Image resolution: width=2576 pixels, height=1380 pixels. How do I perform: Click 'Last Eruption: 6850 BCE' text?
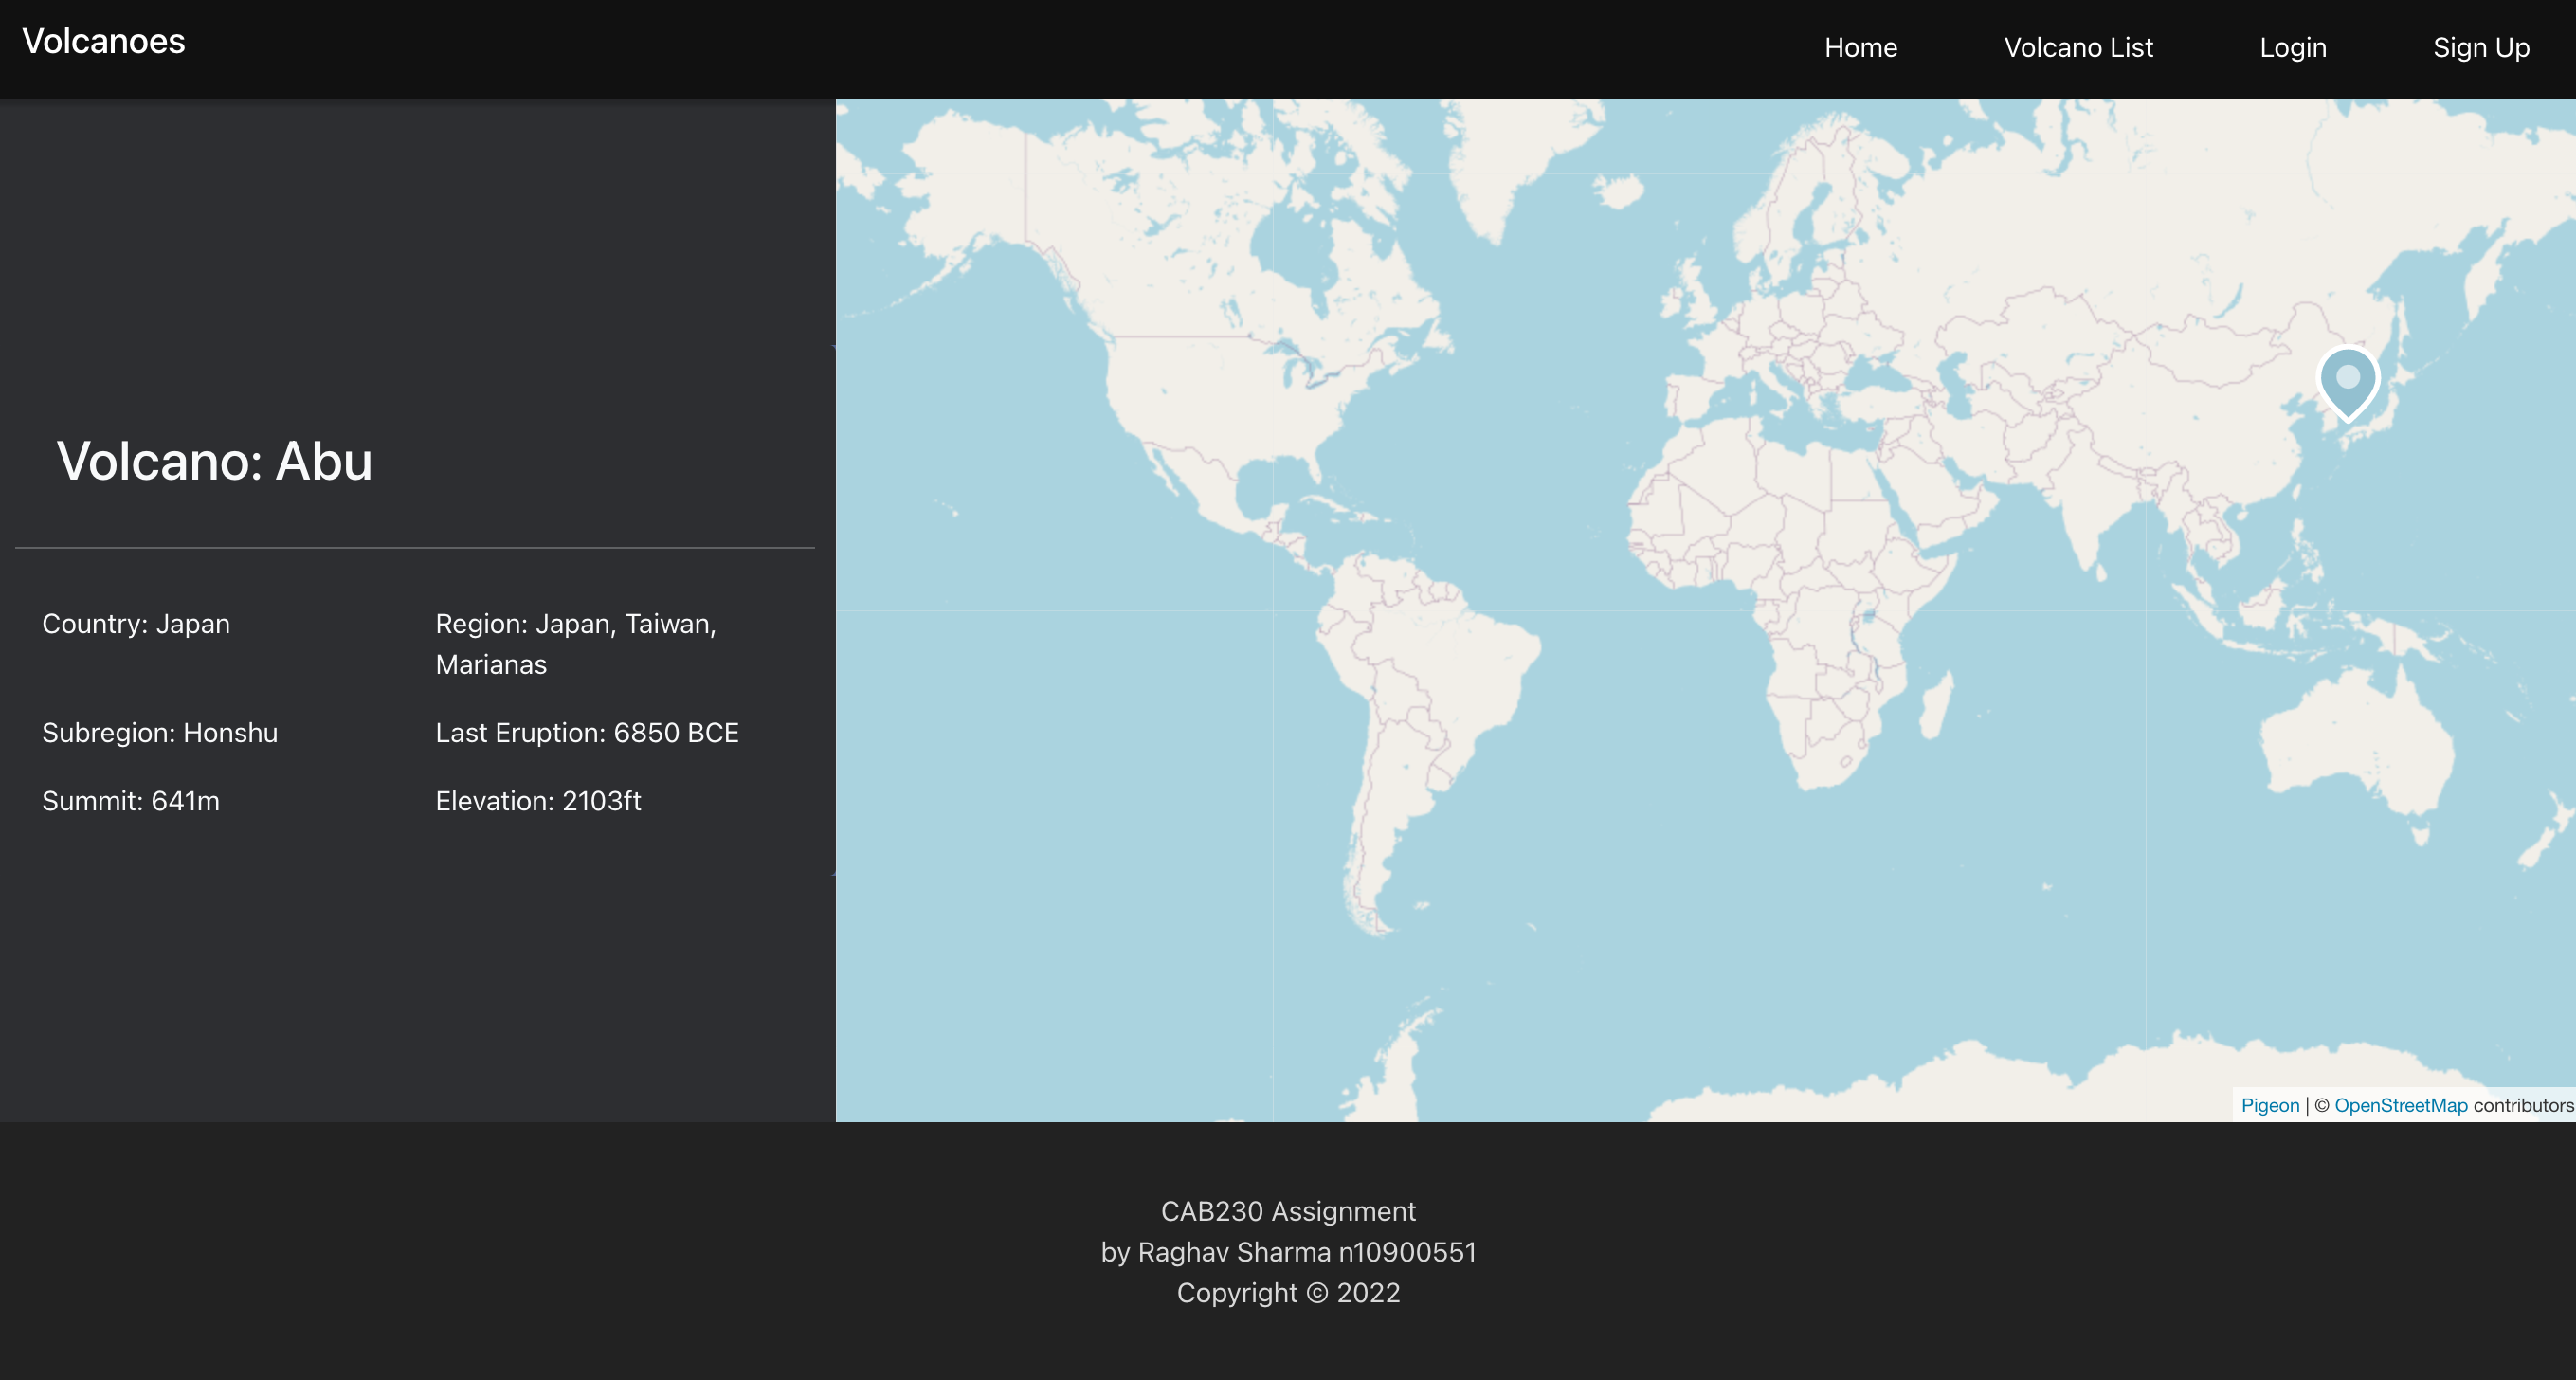587,733
